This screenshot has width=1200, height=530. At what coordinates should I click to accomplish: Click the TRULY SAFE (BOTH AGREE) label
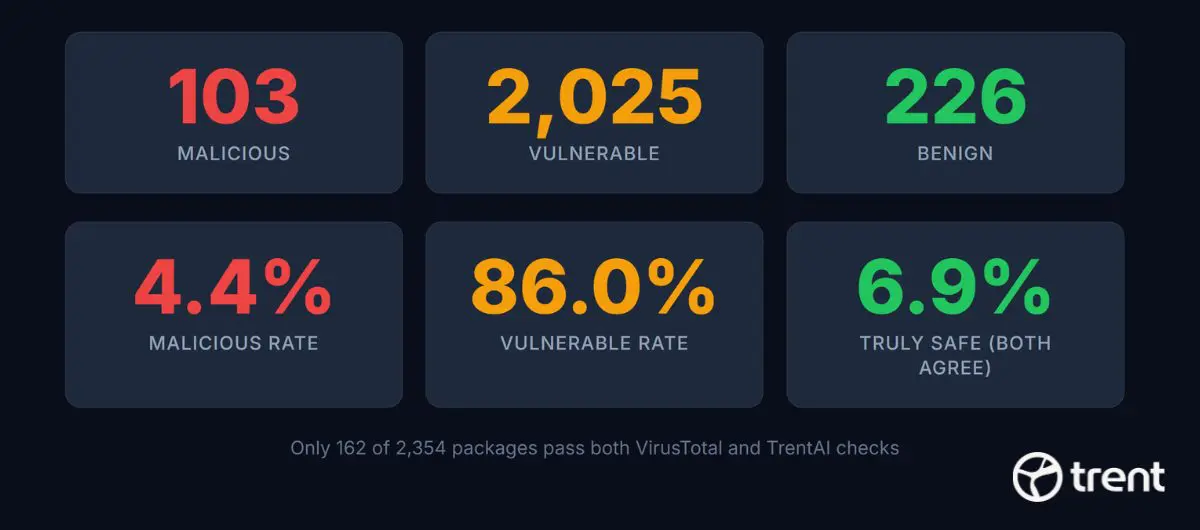point(955,355)
